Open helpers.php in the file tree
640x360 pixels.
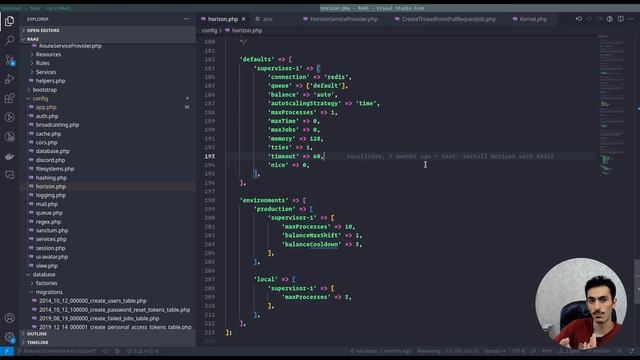tap(50, 81)
